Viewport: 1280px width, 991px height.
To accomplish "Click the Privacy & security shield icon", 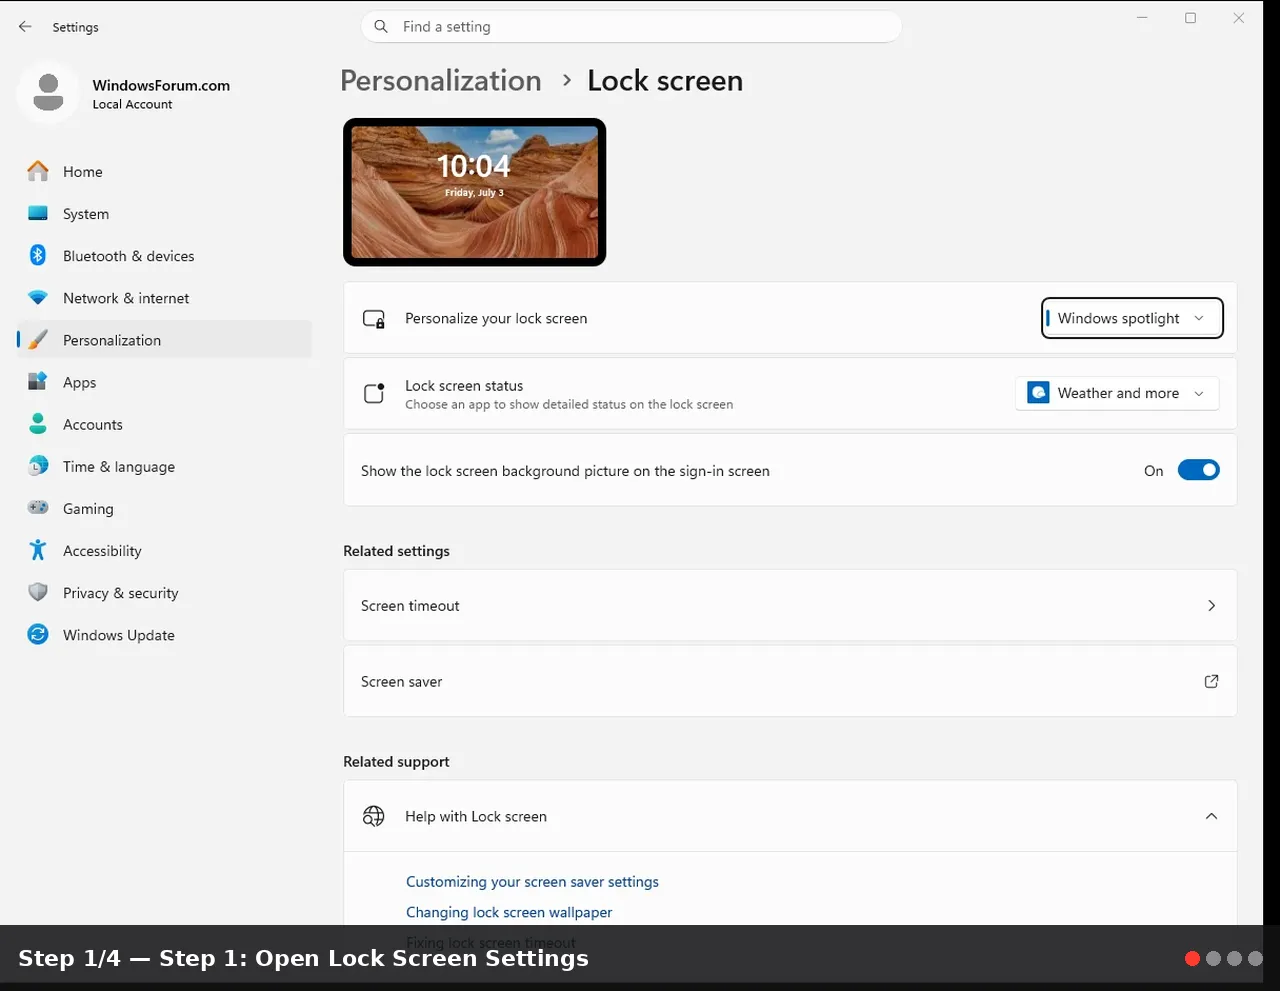I will 38,592.
